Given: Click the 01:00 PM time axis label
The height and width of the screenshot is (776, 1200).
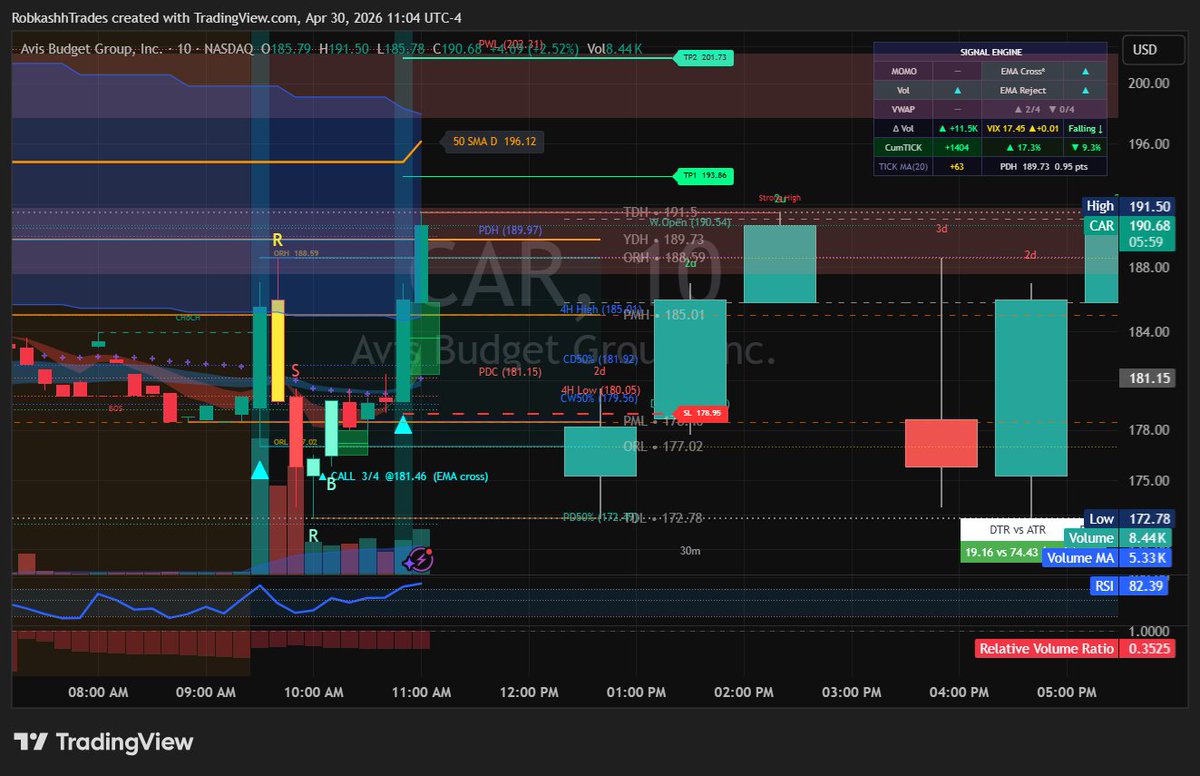Looking at the screenshot, I should coord(636,692).
